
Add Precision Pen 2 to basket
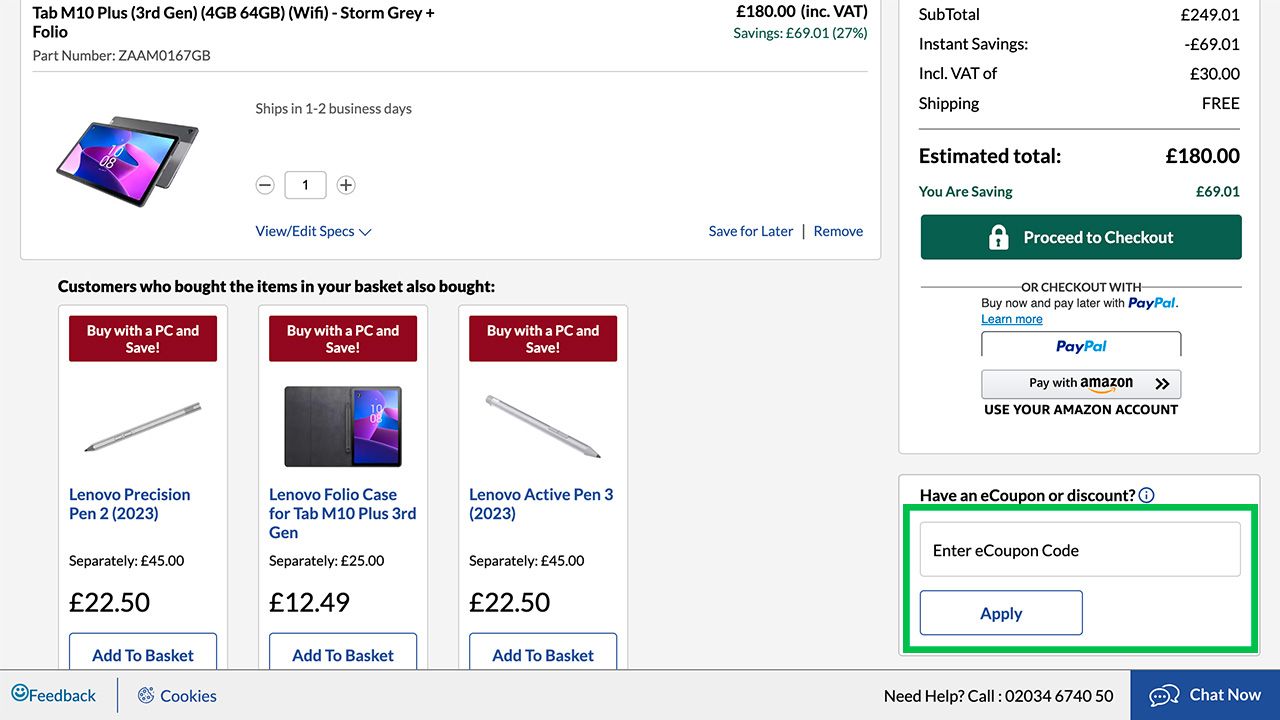[143, 652]
